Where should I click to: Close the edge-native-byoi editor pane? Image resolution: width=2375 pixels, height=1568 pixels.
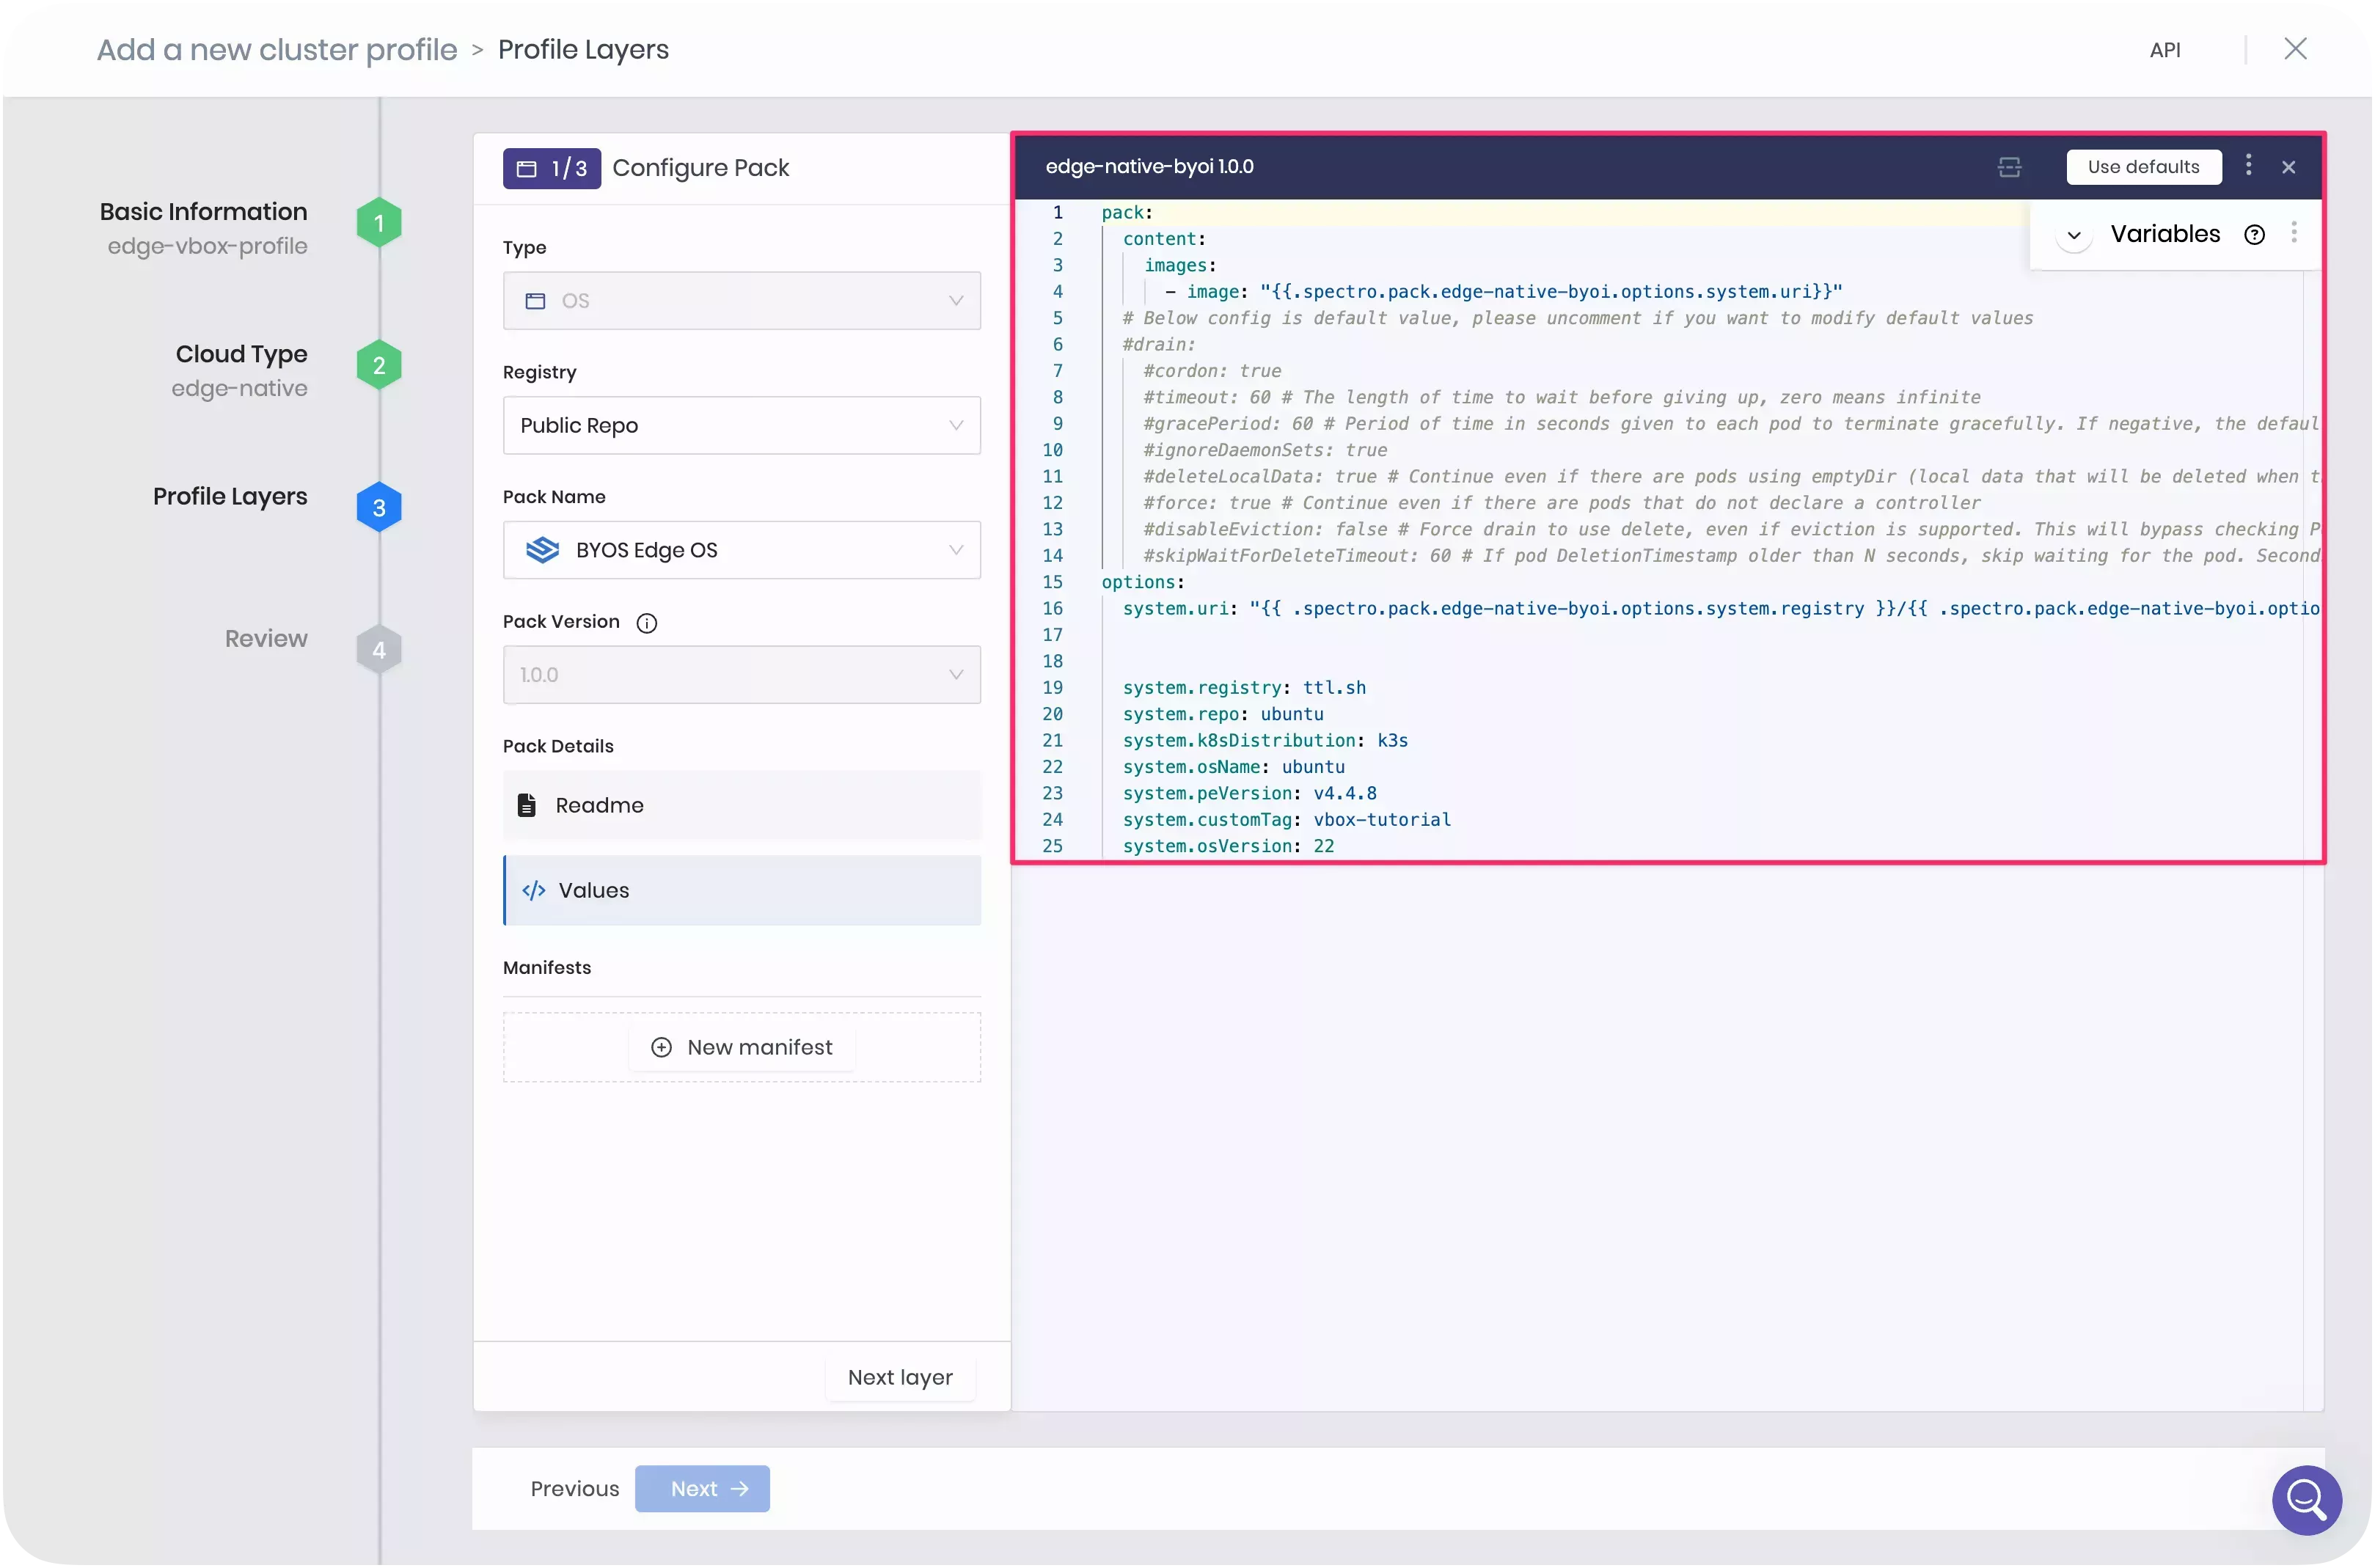click(2289, 167)
